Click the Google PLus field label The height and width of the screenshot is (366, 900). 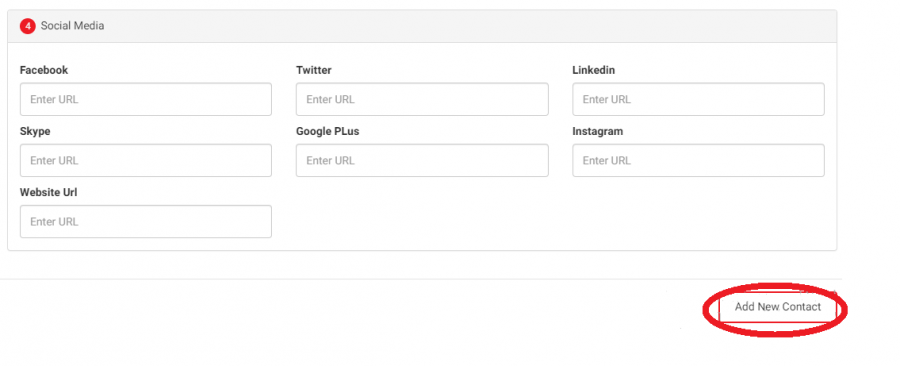pos(327,131)
